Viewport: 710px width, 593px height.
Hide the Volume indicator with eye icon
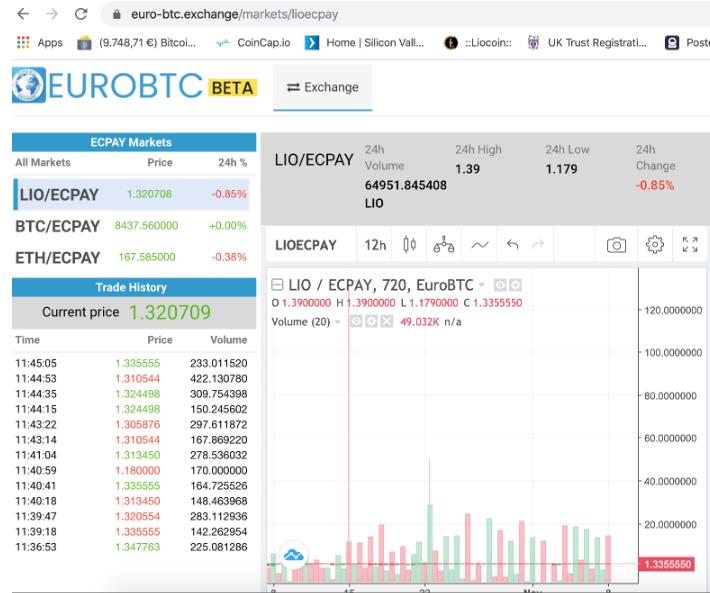click(x=356, y=321)
